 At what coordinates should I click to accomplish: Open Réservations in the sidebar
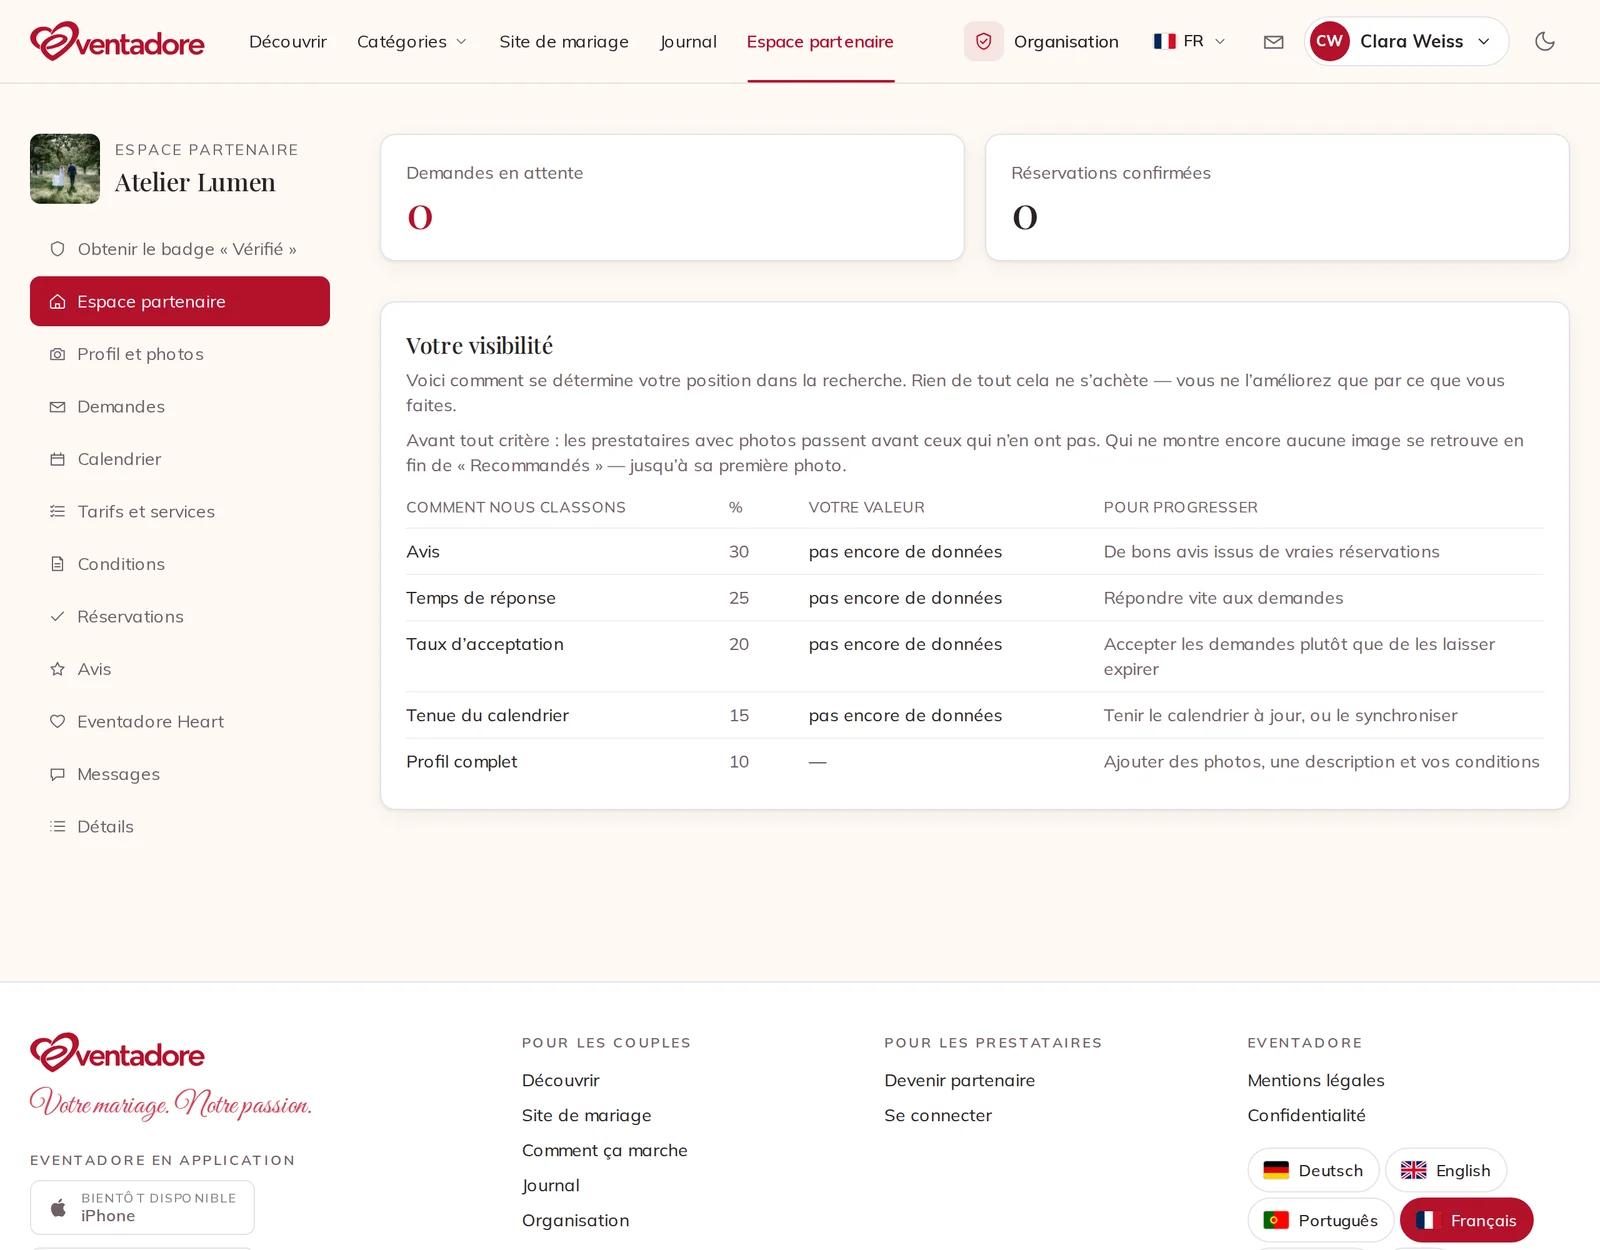[x=180, y=616]
